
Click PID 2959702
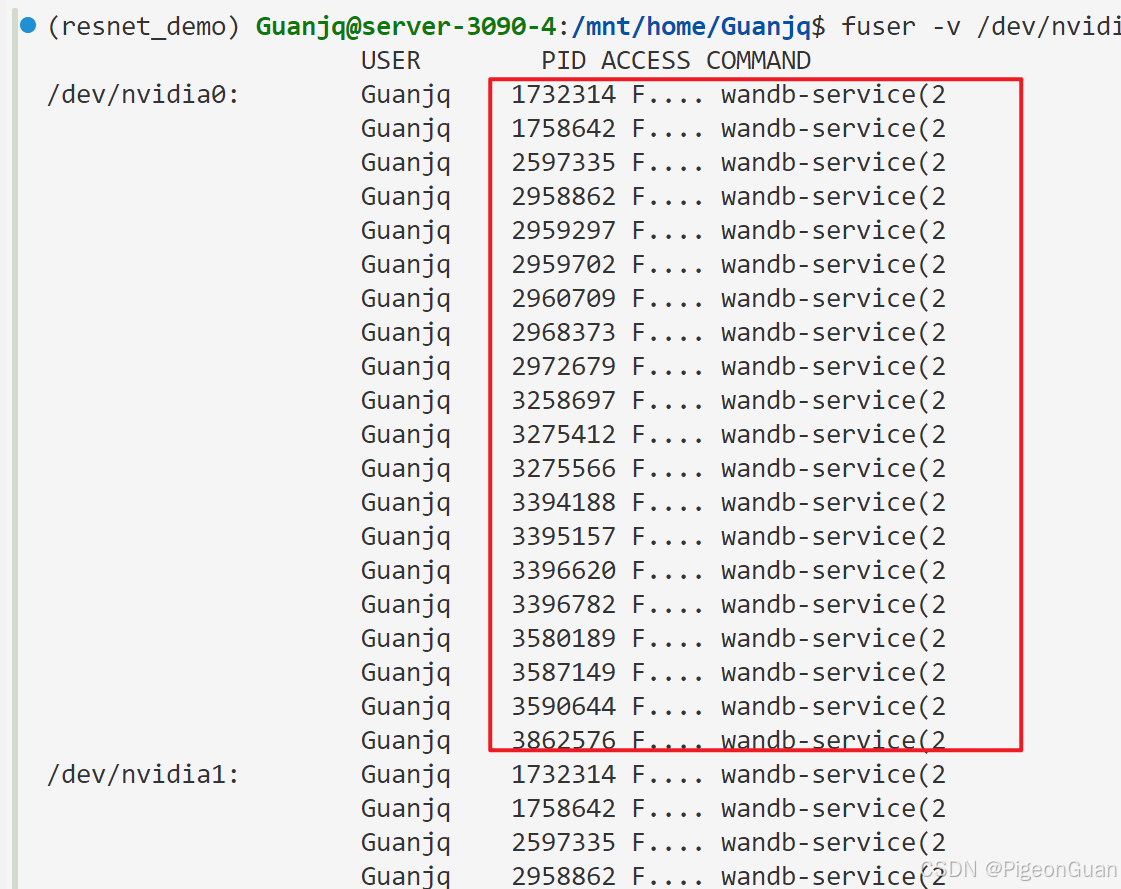pos(563,265)
